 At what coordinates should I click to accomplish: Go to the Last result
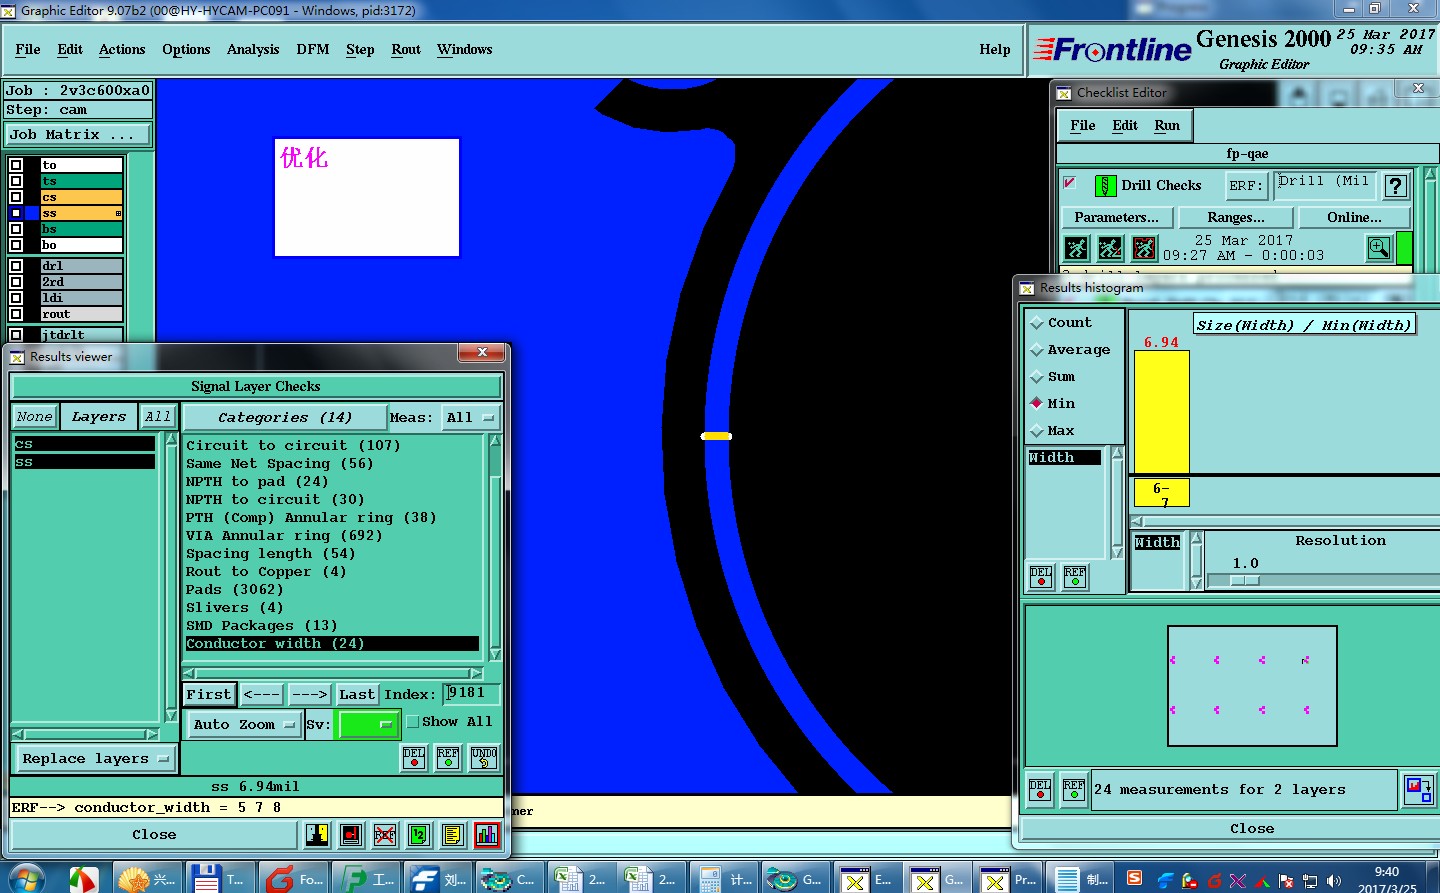point(357,694)
